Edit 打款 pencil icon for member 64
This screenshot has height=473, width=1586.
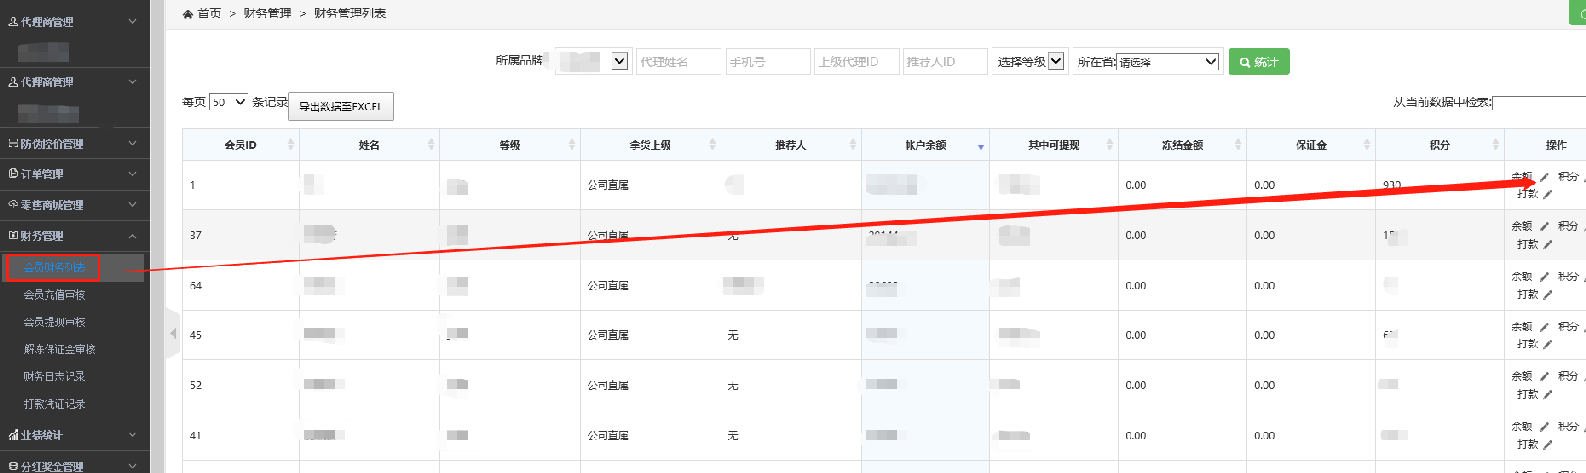pos(1547,294)
